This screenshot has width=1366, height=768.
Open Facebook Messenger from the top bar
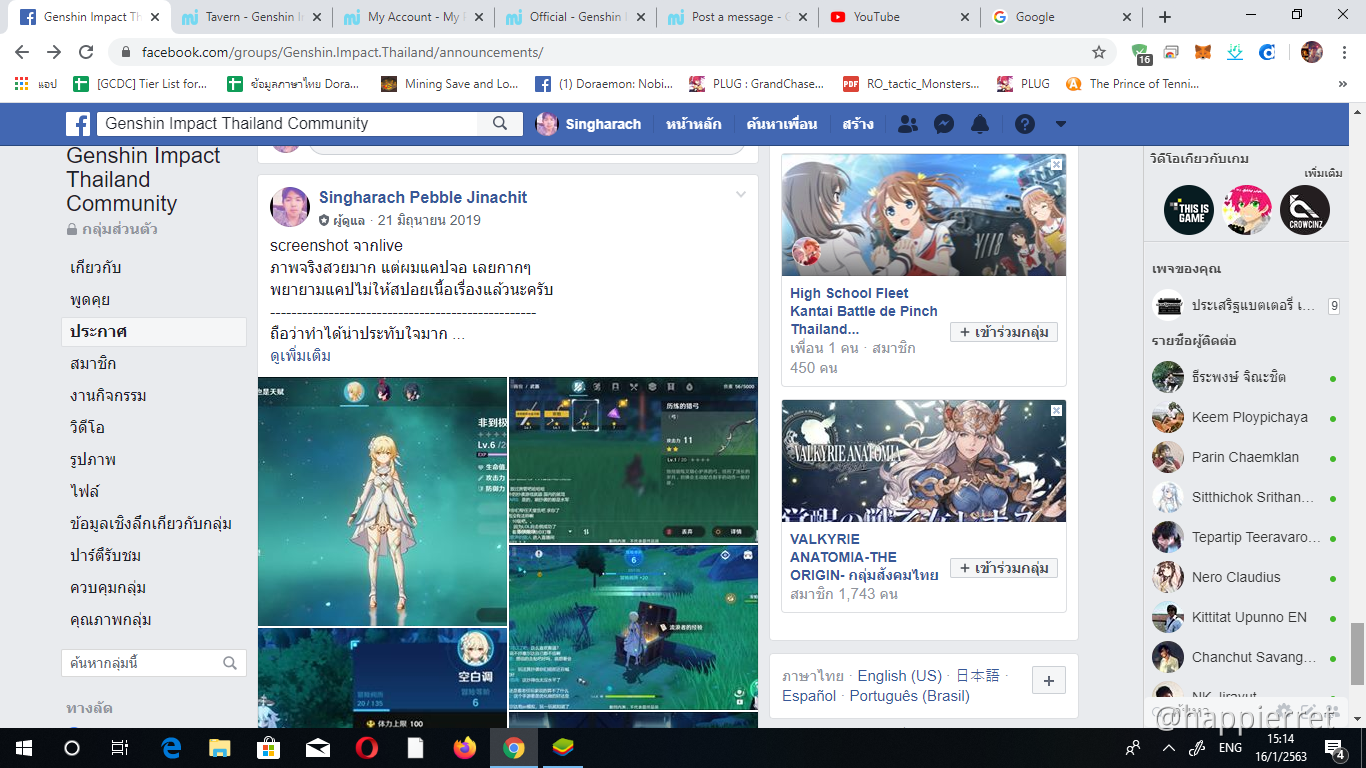click(x=942, y=123)
